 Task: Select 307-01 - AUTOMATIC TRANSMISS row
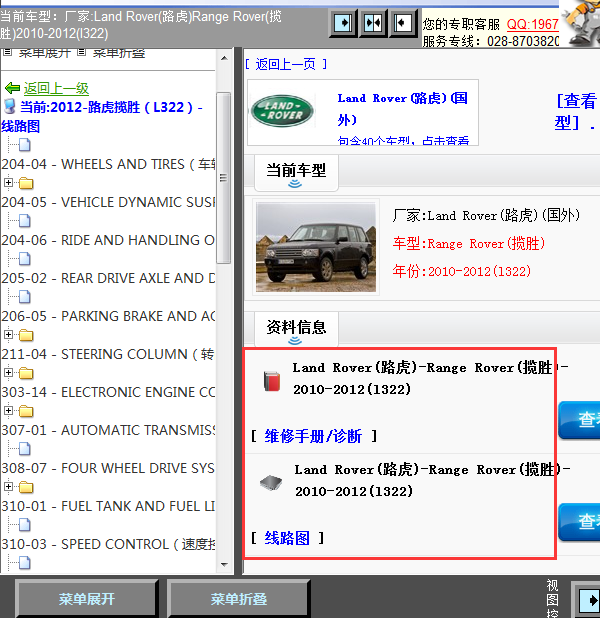pyautogui.click(x=108, y=430)
